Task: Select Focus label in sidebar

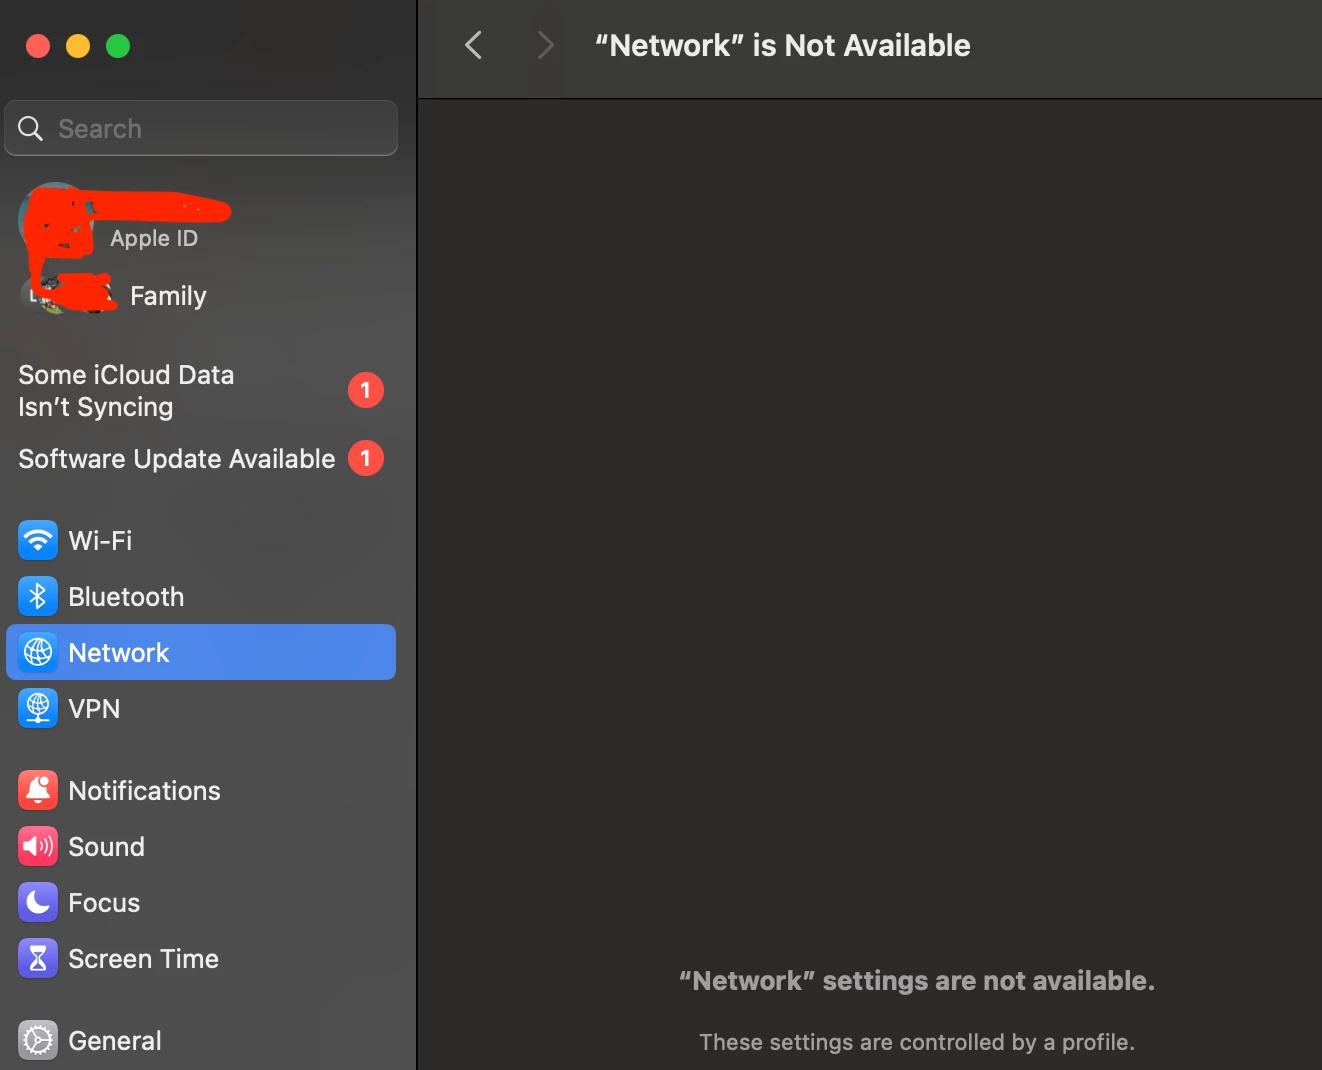Action: coord(104,903)
